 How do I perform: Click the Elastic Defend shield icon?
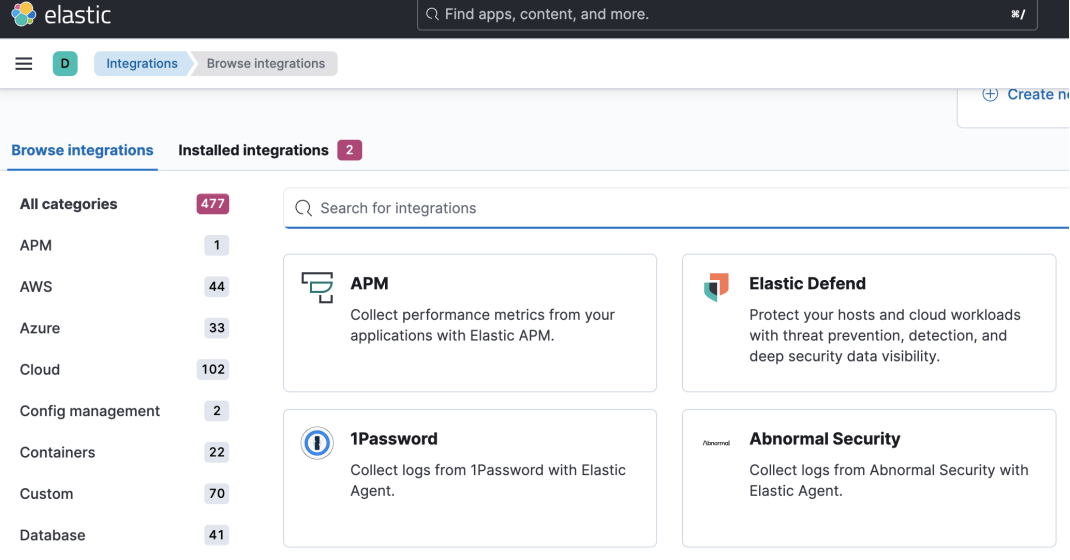pos(716,287)
